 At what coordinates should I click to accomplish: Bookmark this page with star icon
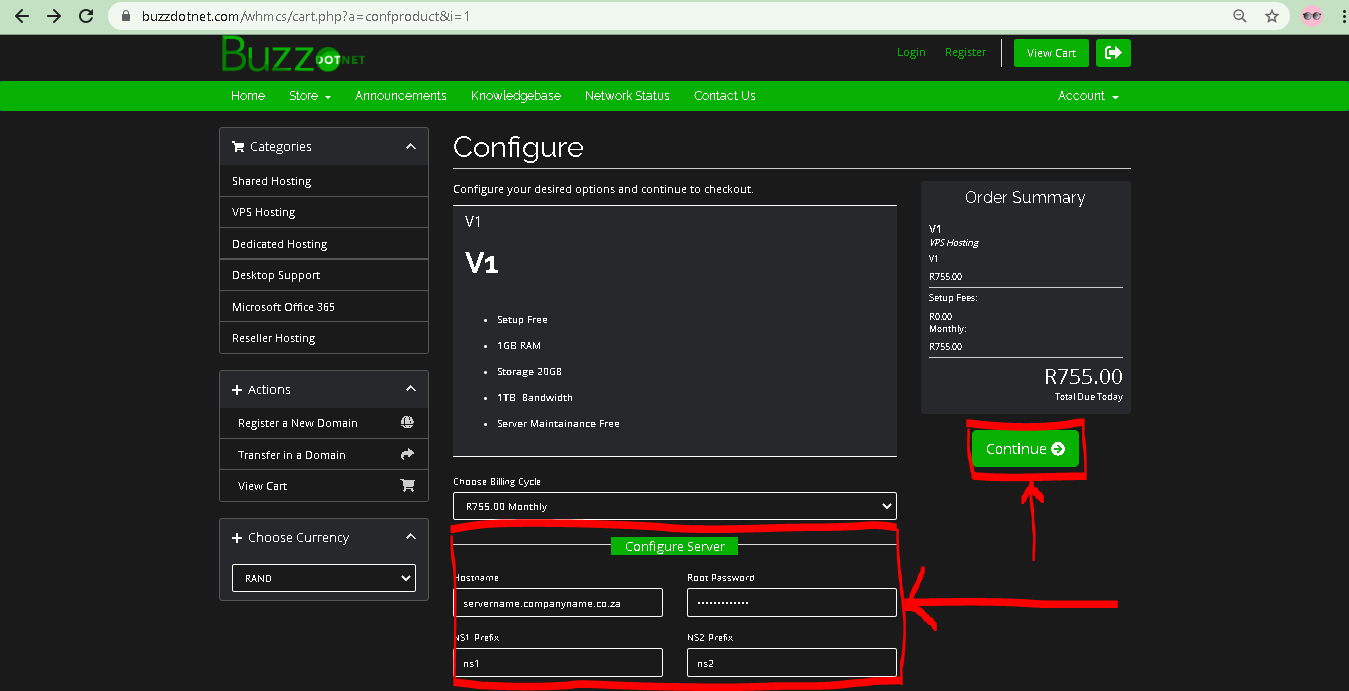click(x=1272, y=16)
